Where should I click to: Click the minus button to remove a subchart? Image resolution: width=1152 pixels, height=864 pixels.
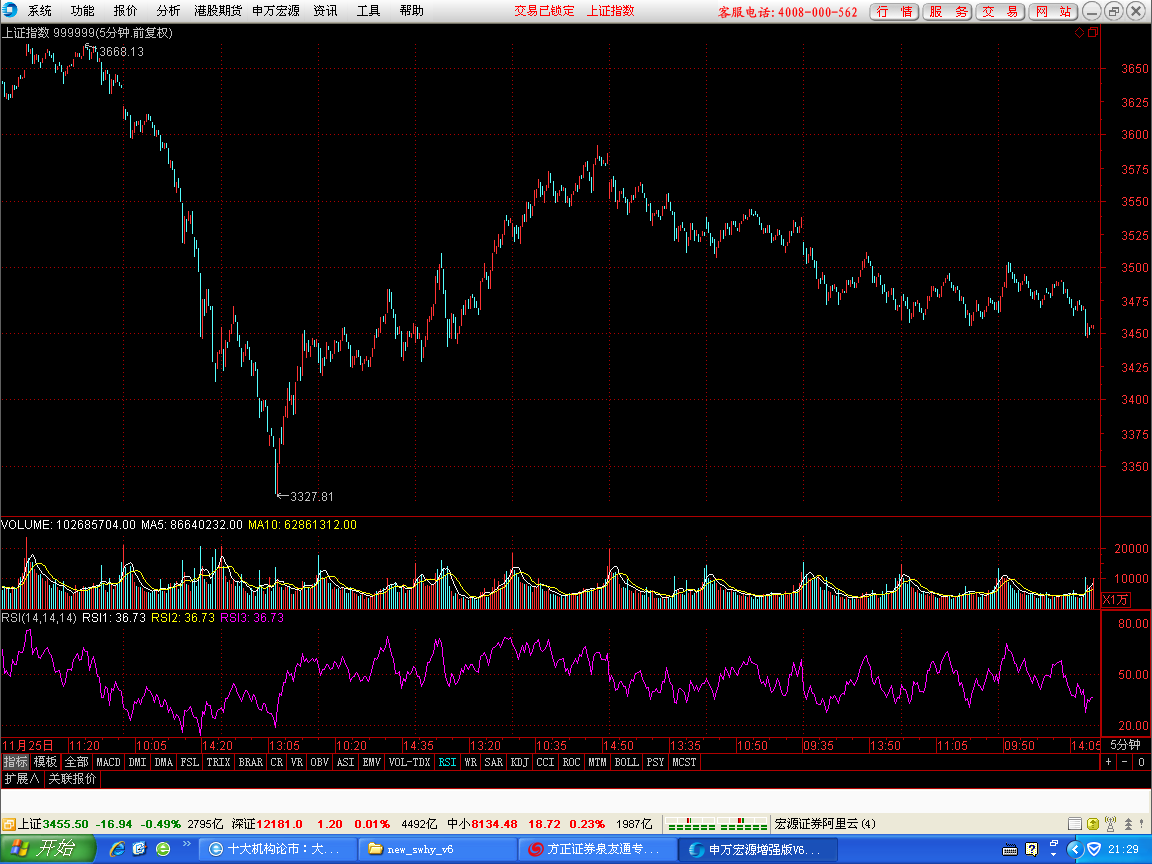click(1125, 762)
